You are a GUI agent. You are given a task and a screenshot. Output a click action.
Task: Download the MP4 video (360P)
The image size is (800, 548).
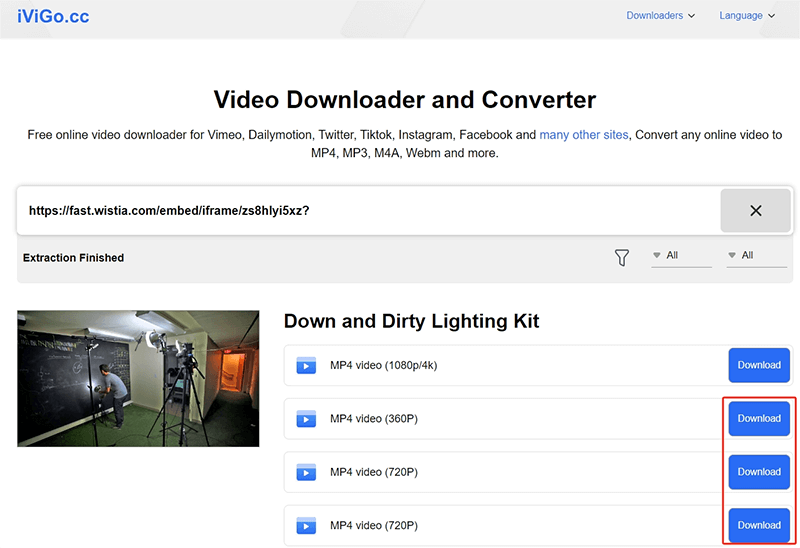[759, 418]
